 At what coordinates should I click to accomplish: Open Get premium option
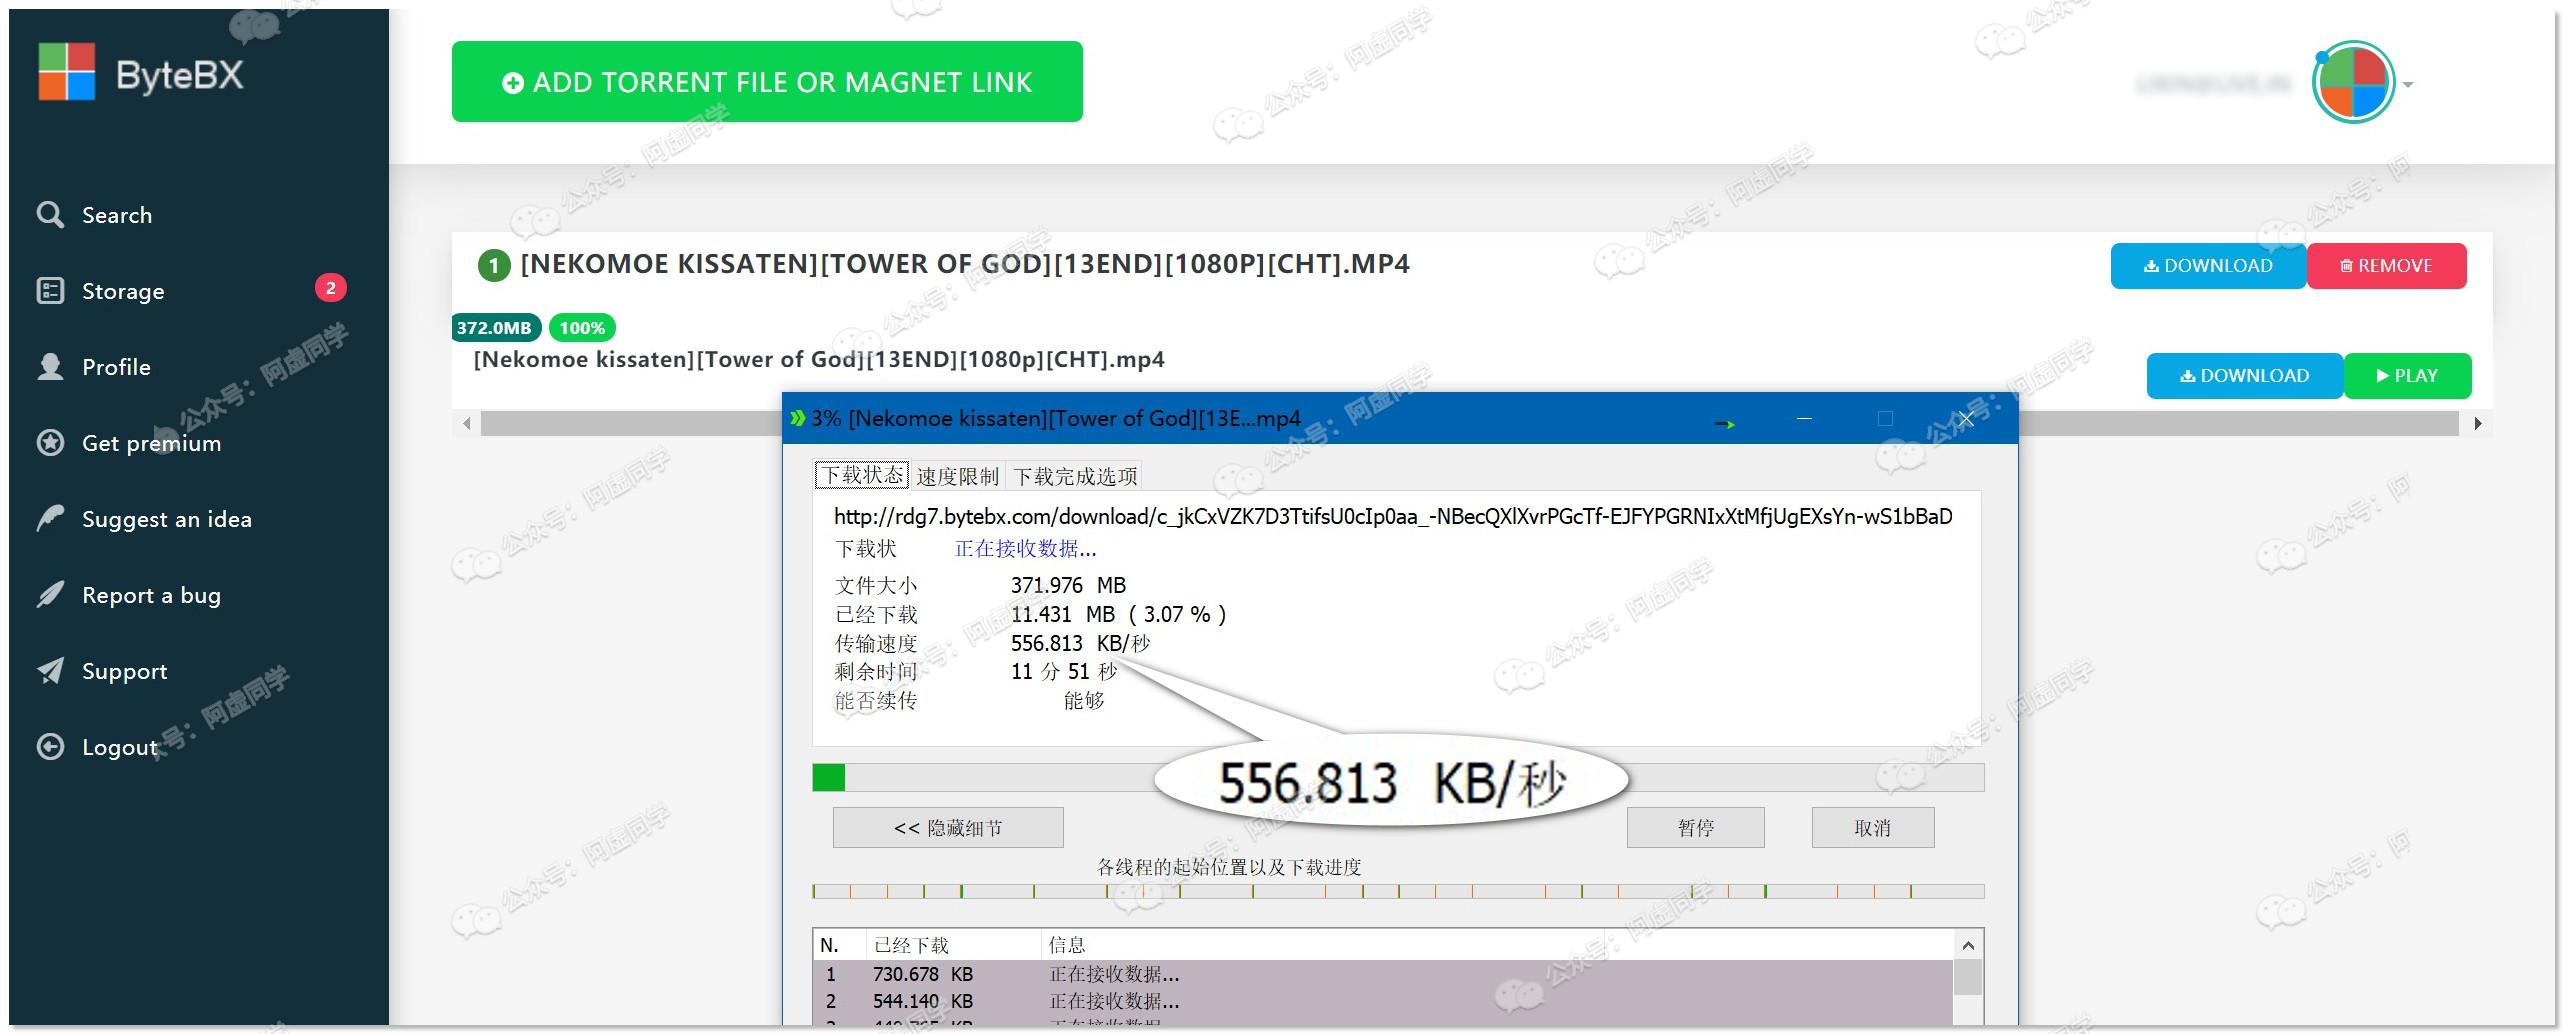(x=151, y=443)
